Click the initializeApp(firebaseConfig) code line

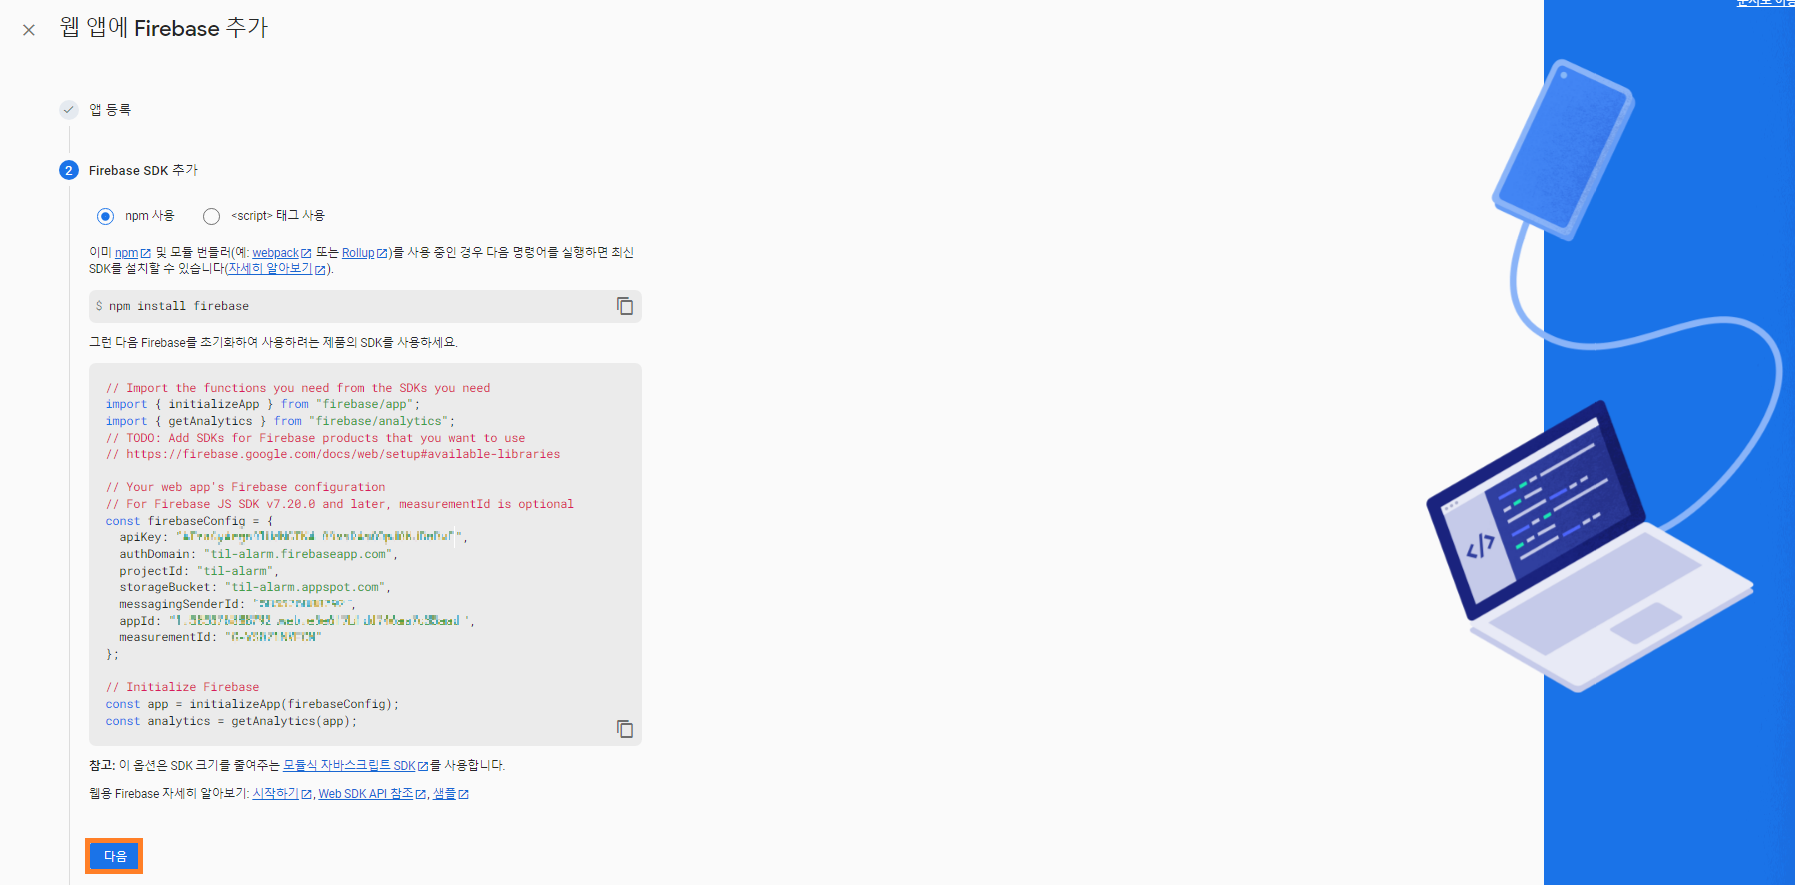pos(252,704)
